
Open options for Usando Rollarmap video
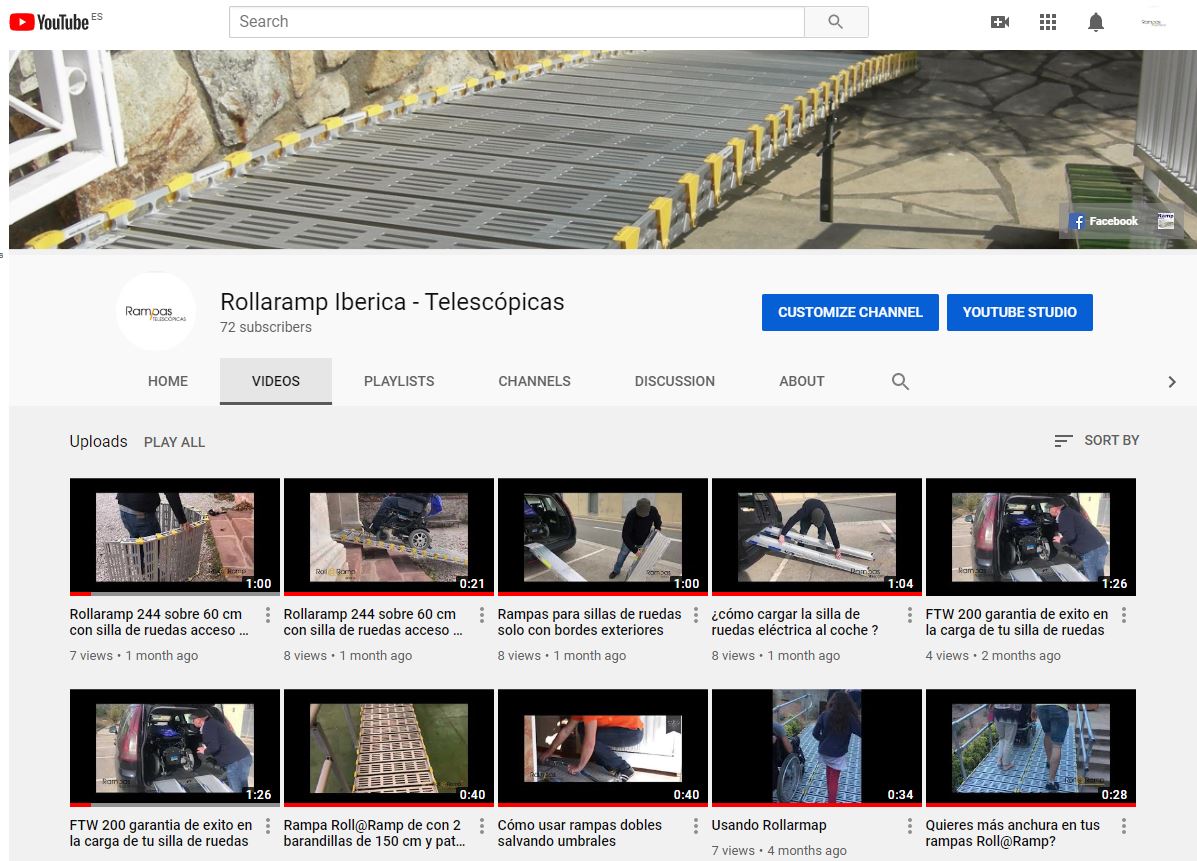pyautogui.click(x=910, y=826)
